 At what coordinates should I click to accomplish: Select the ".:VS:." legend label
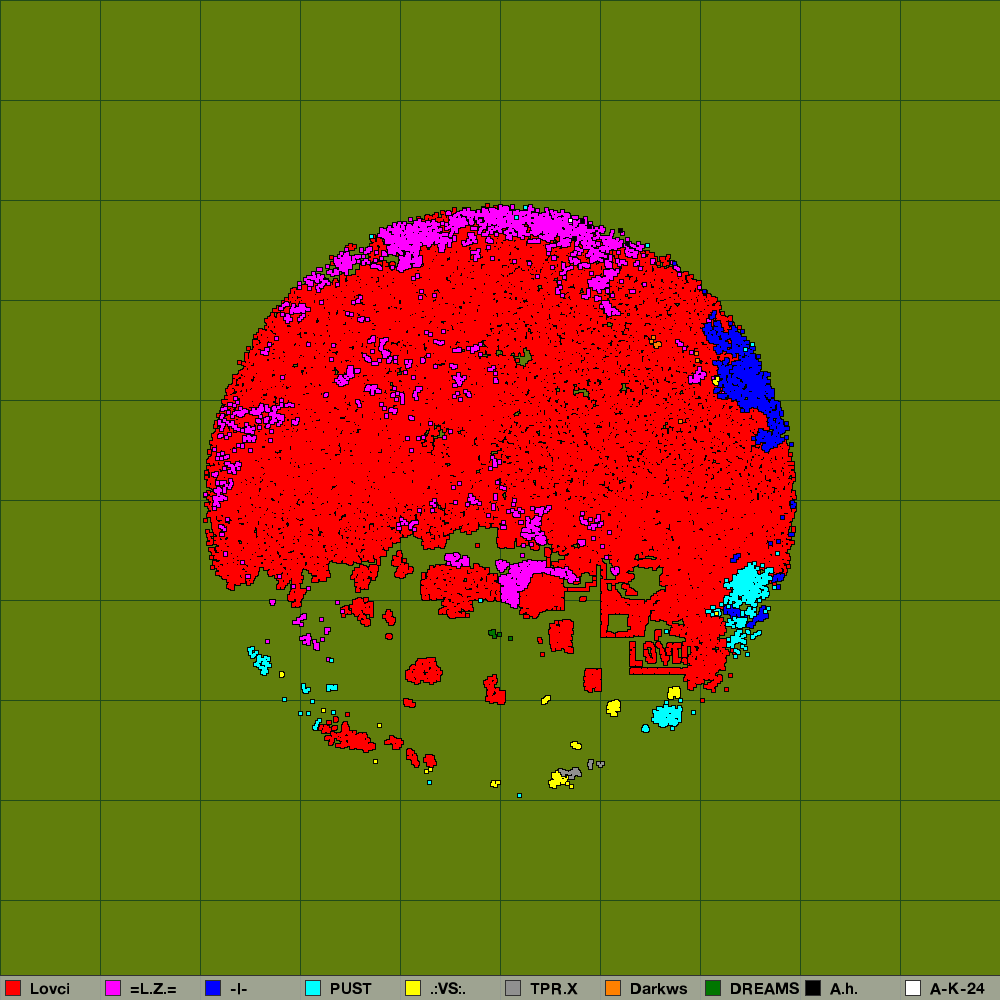[x=448, y=989]
